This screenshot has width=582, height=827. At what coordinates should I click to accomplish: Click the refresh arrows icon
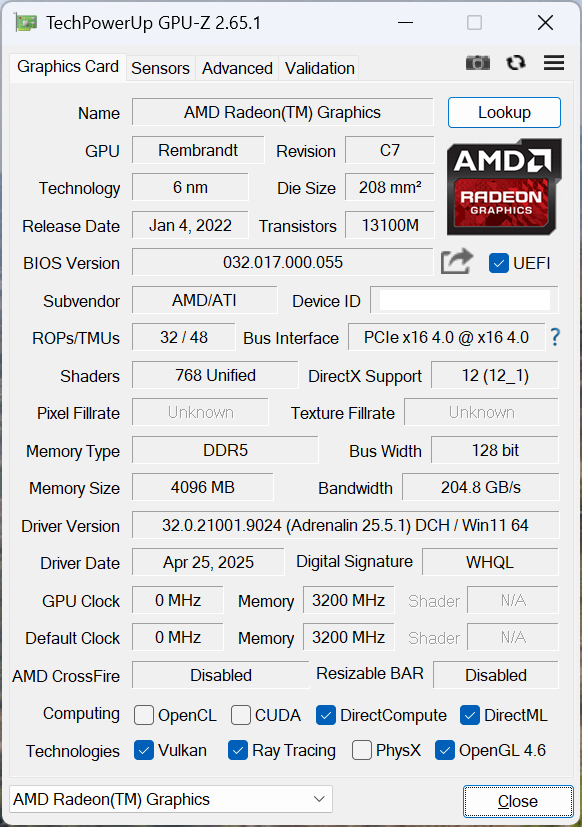(x=516, y=63)
